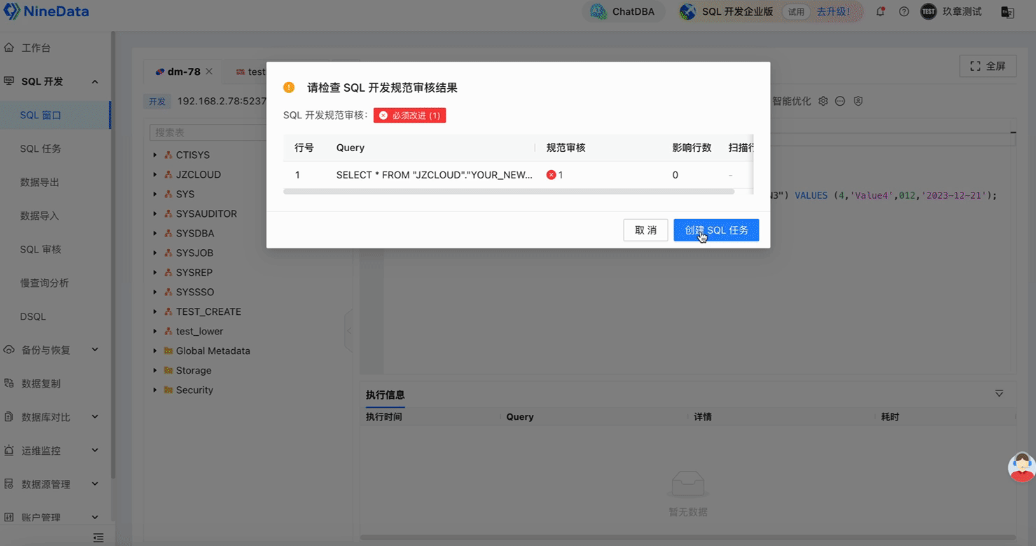Click the NineData logo

tap(46, 11)
